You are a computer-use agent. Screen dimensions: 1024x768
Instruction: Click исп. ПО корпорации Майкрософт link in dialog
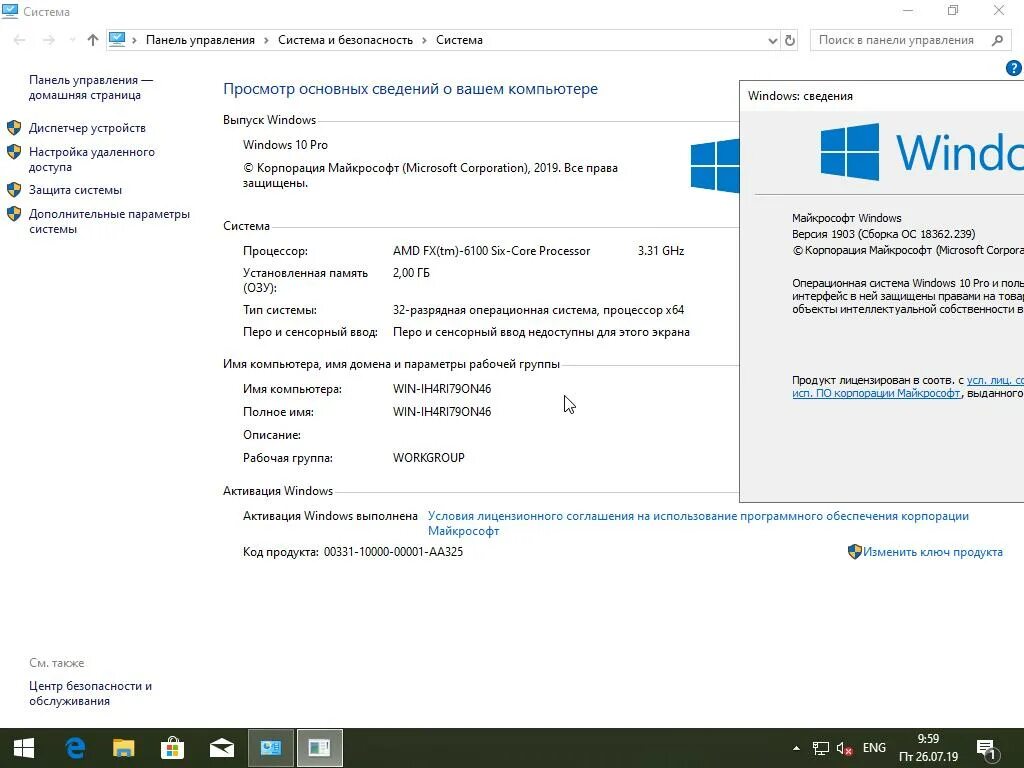(x=876, y=393)
